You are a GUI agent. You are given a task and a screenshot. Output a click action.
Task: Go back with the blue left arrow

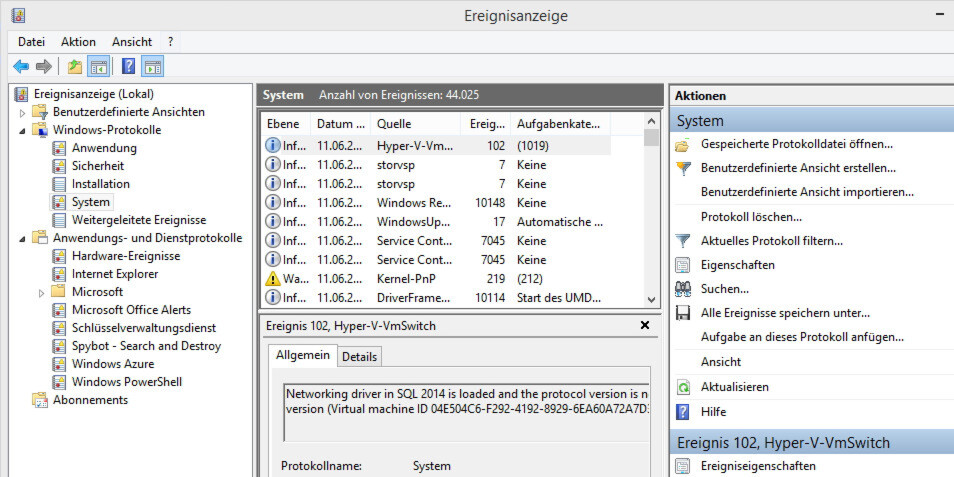pos(21,66)
